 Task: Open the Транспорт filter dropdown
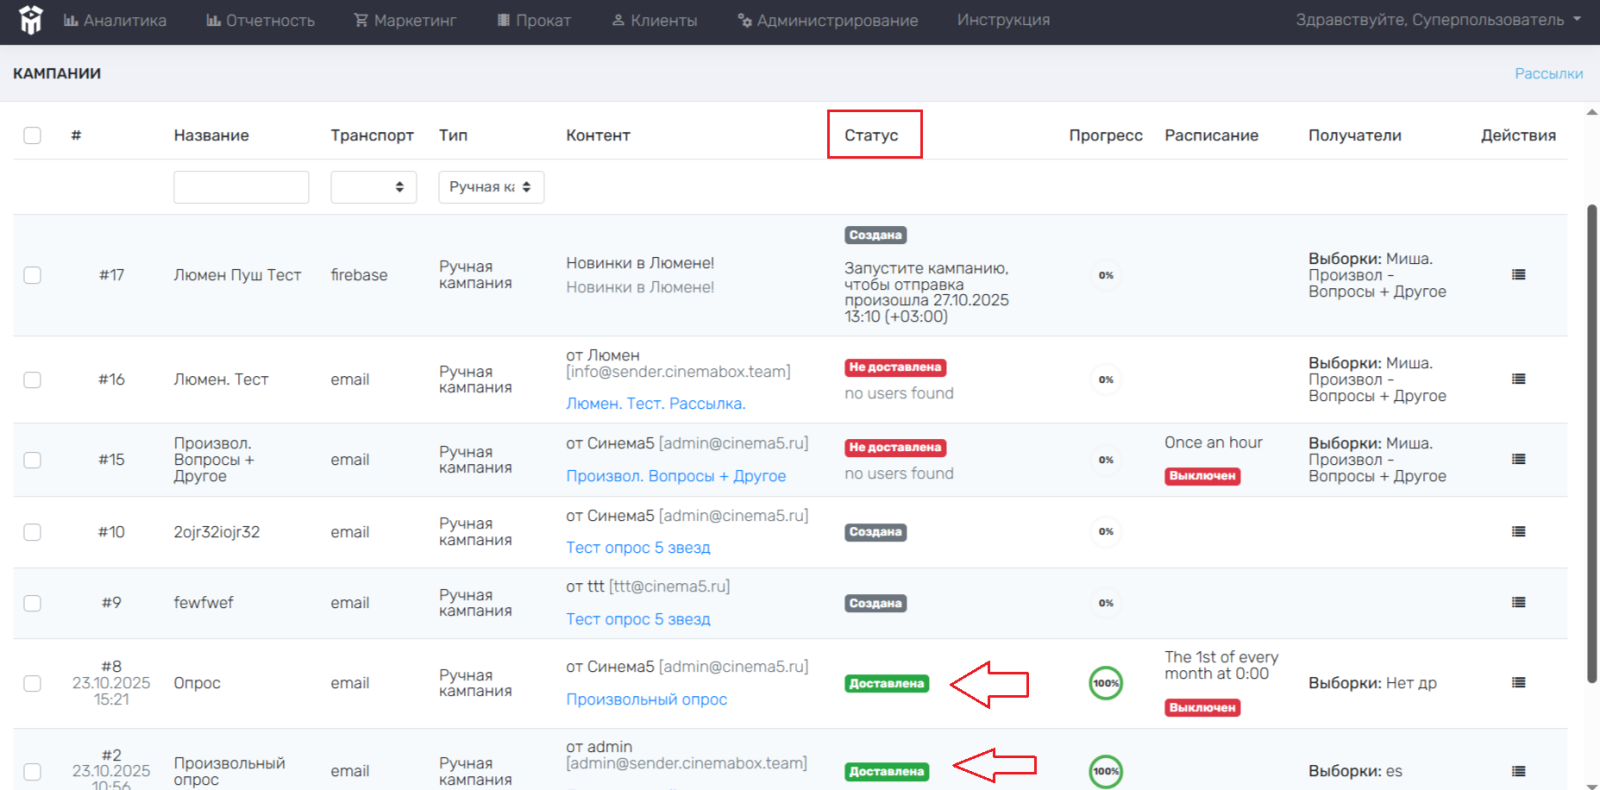click(373, 187)
